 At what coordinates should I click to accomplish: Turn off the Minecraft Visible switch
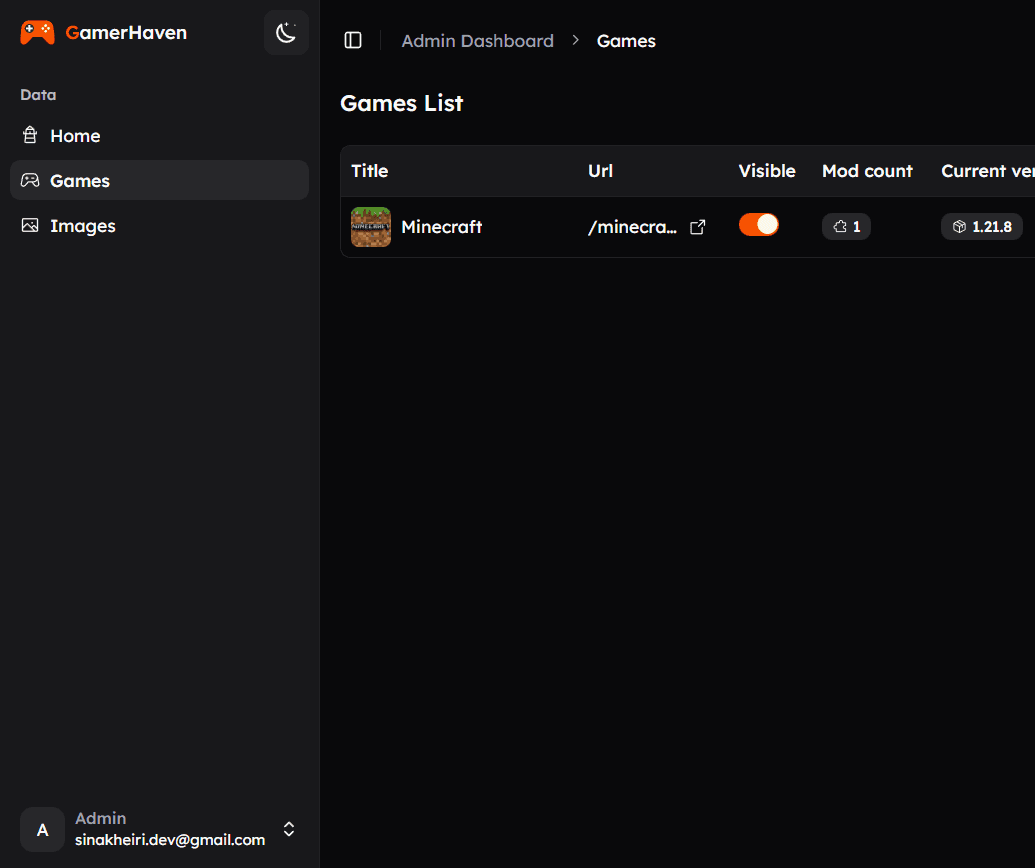758,225
